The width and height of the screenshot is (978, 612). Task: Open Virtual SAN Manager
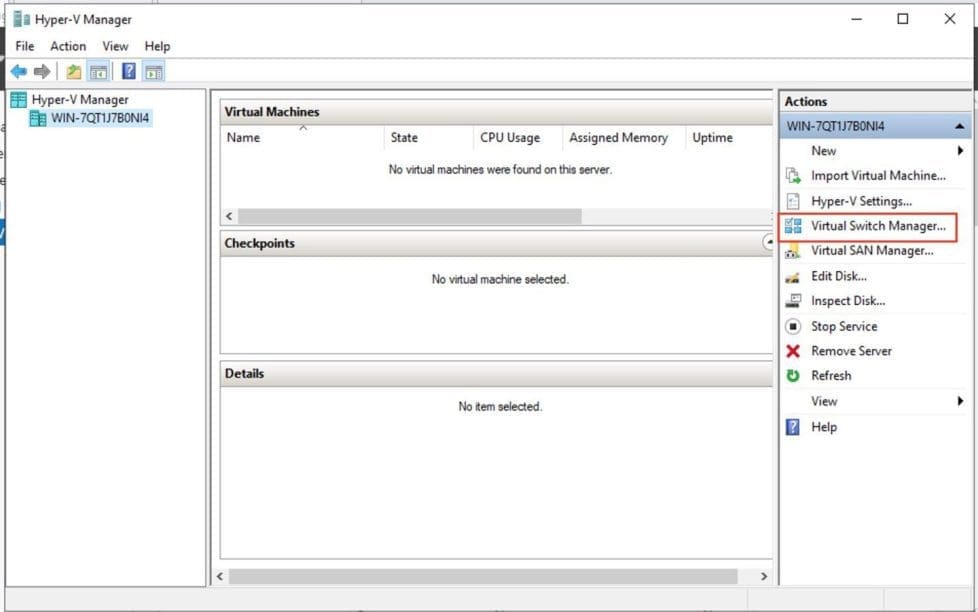872,251
